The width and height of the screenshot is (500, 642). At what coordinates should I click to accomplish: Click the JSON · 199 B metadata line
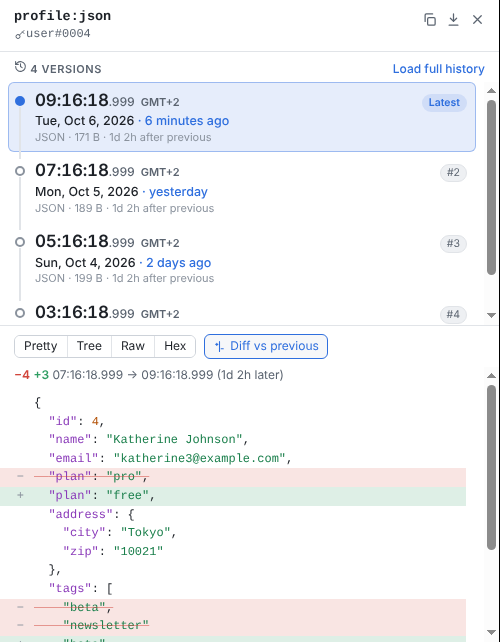click(124, 278)
